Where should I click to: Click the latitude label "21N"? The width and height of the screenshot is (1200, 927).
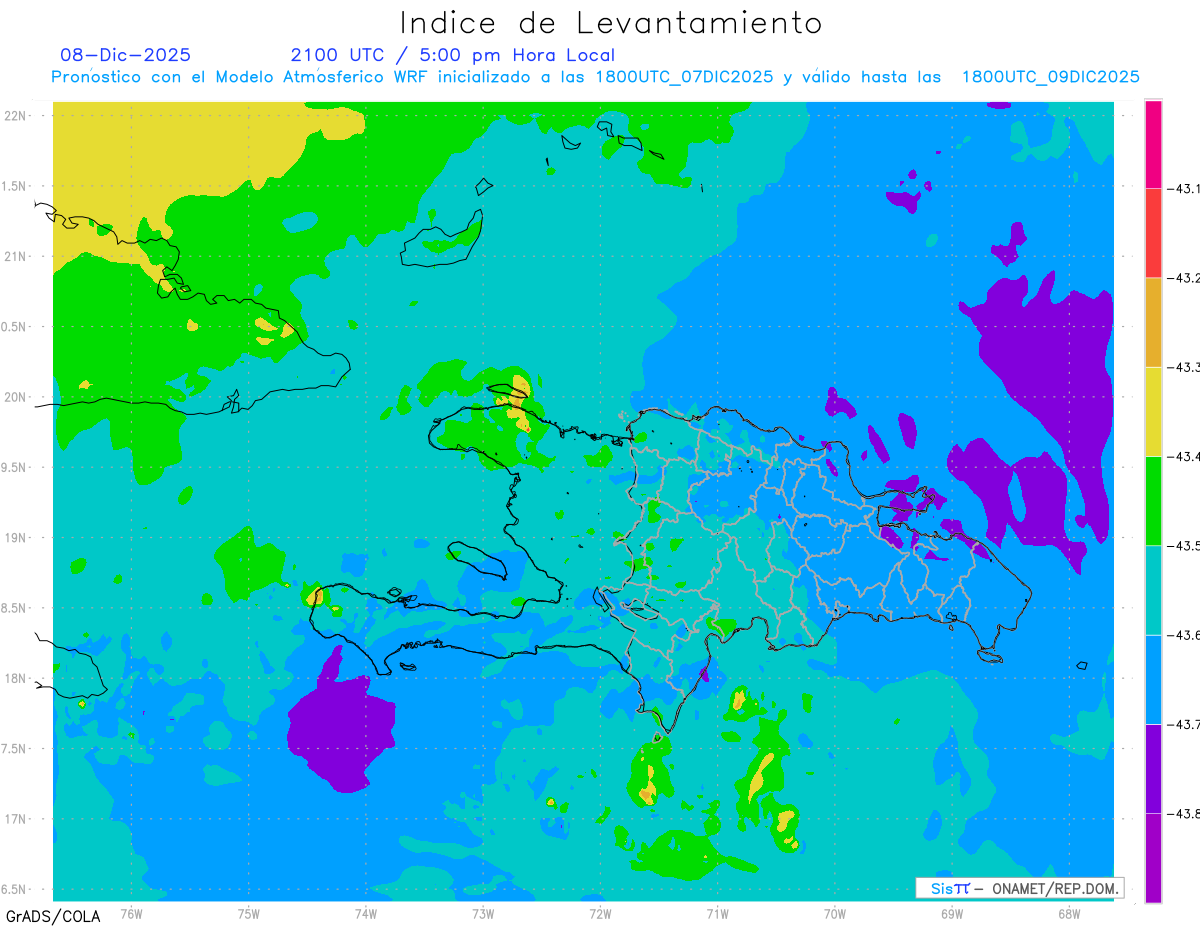coord(17,256)
